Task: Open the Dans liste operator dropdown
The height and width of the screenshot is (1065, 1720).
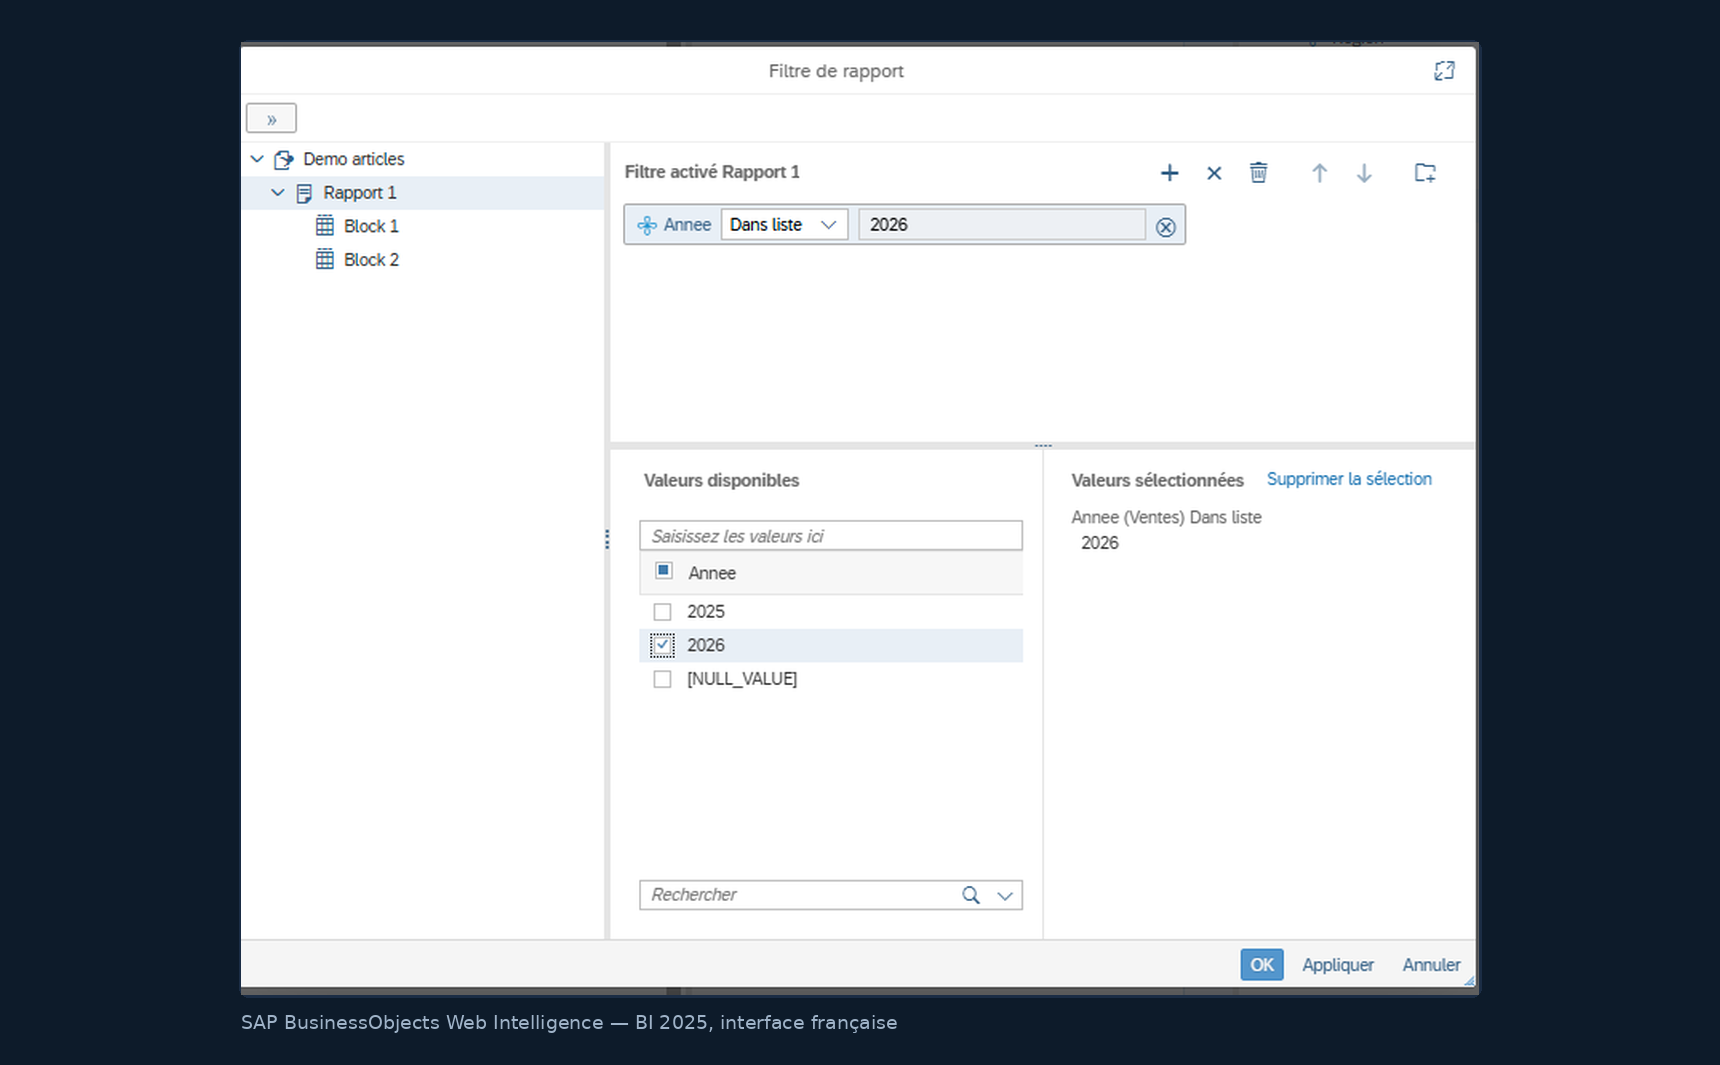Action: pos(784,225)
